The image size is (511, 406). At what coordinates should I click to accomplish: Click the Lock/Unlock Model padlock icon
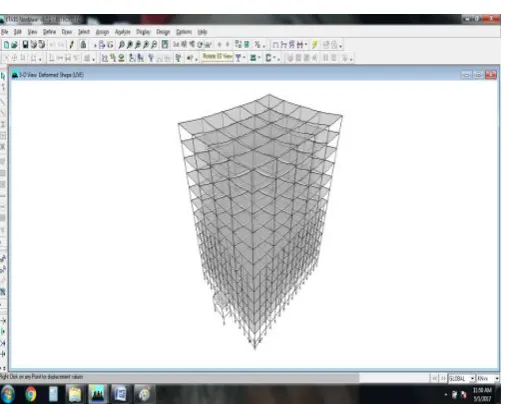(x=83, y=44)
